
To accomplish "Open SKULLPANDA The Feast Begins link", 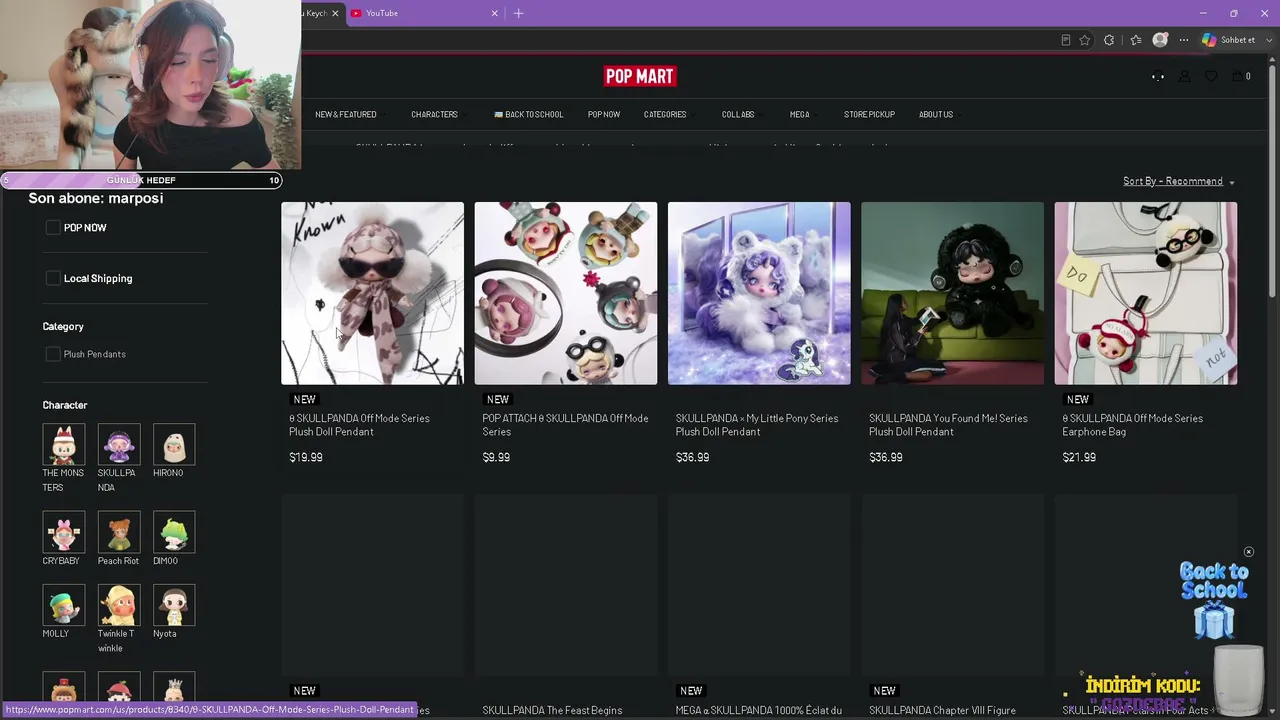I will (552, 710).
